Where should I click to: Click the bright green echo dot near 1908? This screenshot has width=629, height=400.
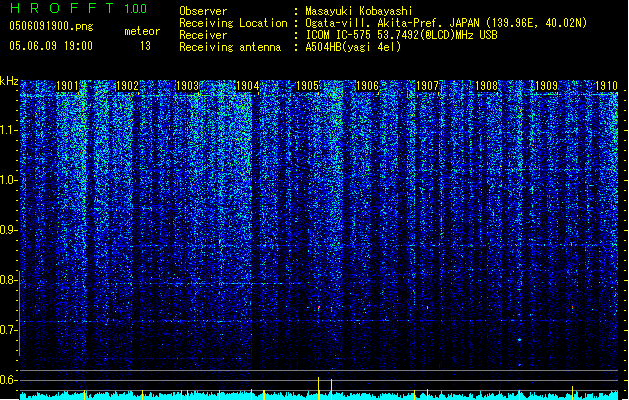point(519,340)
